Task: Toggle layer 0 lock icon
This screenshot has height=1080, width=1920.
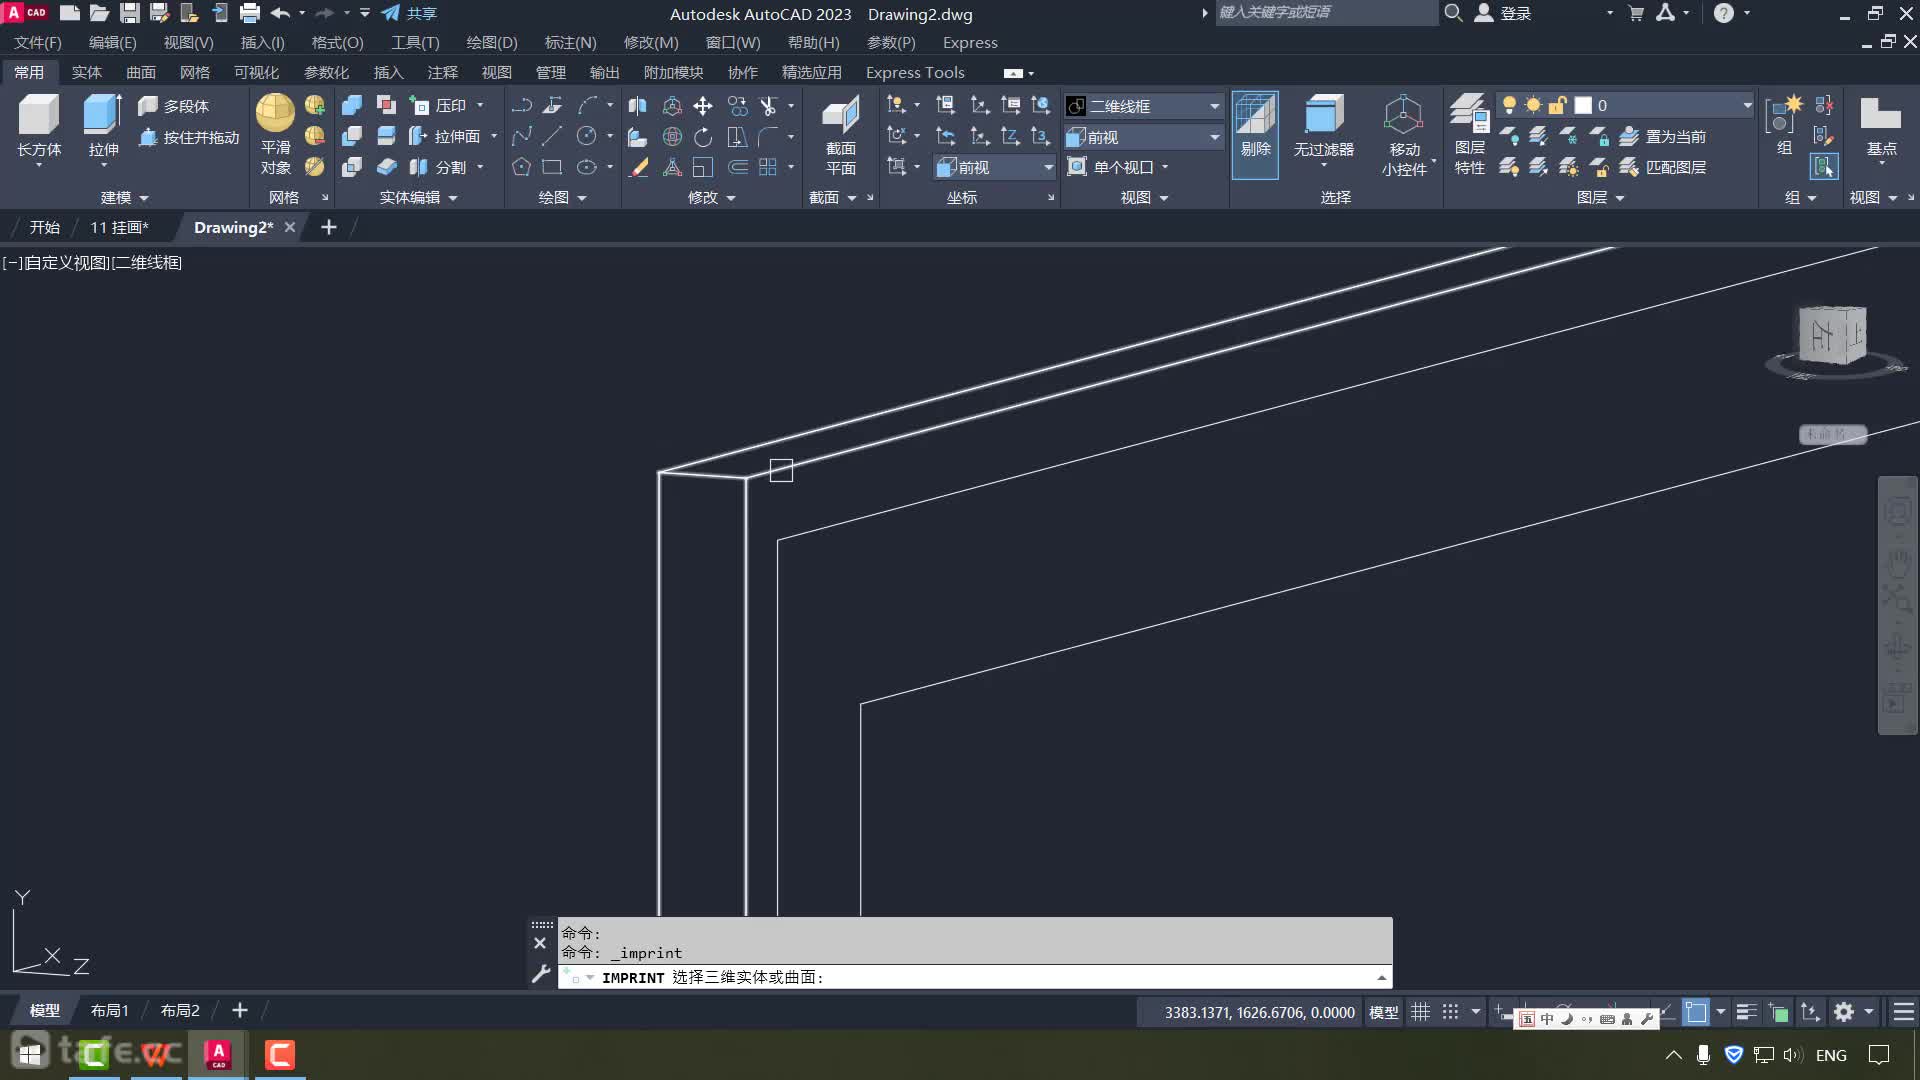Action: [1557, 105]
